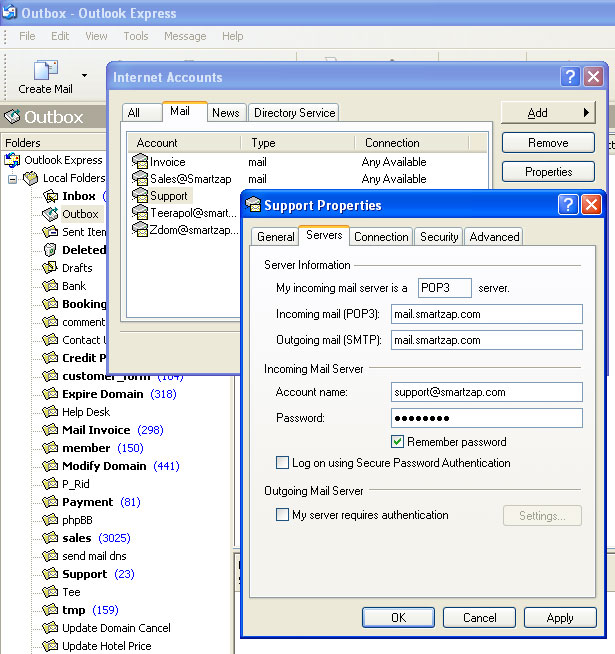Click the member folder icon

50,448
